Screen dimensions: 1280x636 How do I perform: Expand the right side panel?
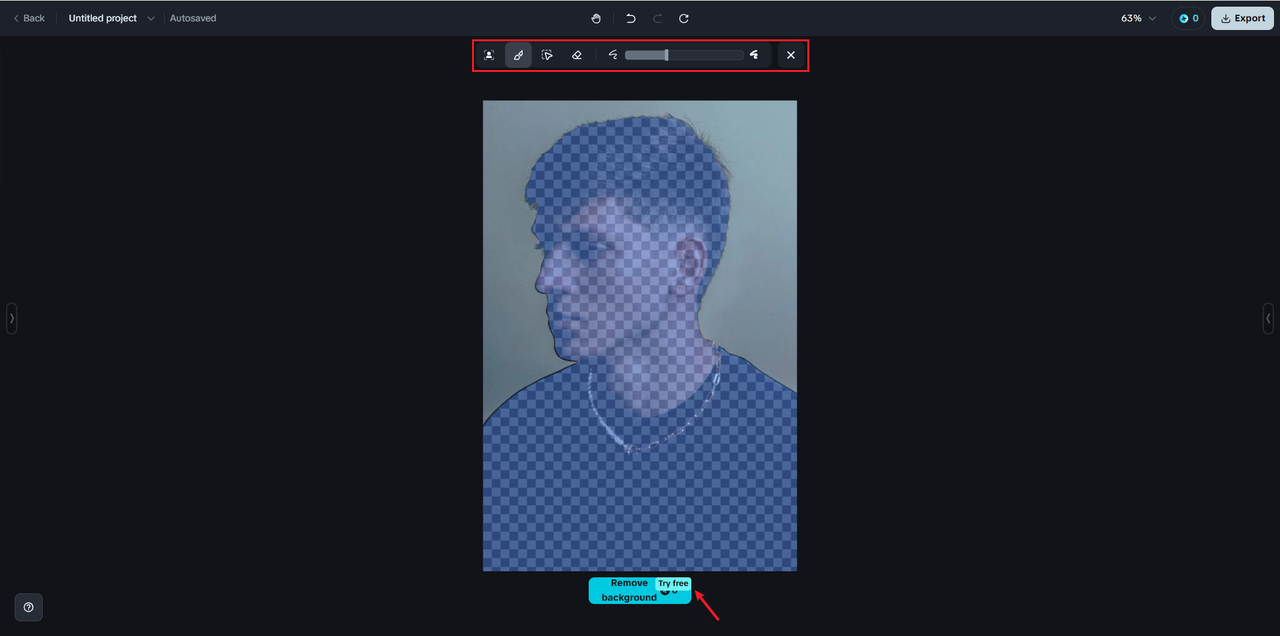coord(1268,318)
